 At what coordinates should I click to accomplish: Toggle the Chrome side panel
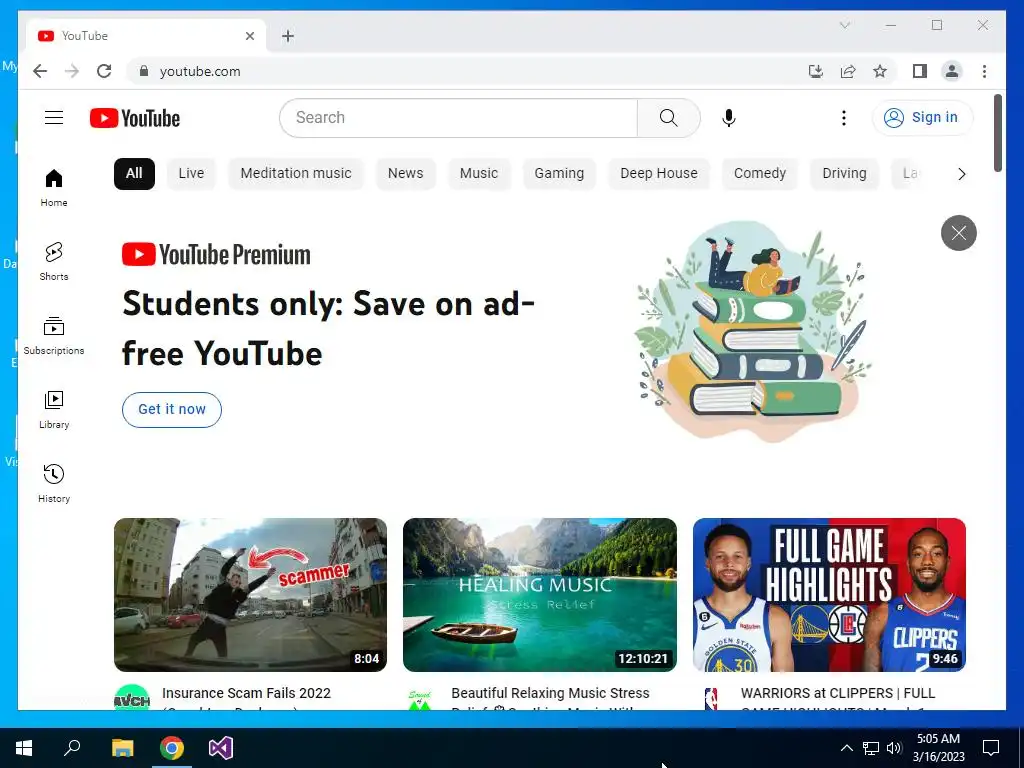point(920,71)
